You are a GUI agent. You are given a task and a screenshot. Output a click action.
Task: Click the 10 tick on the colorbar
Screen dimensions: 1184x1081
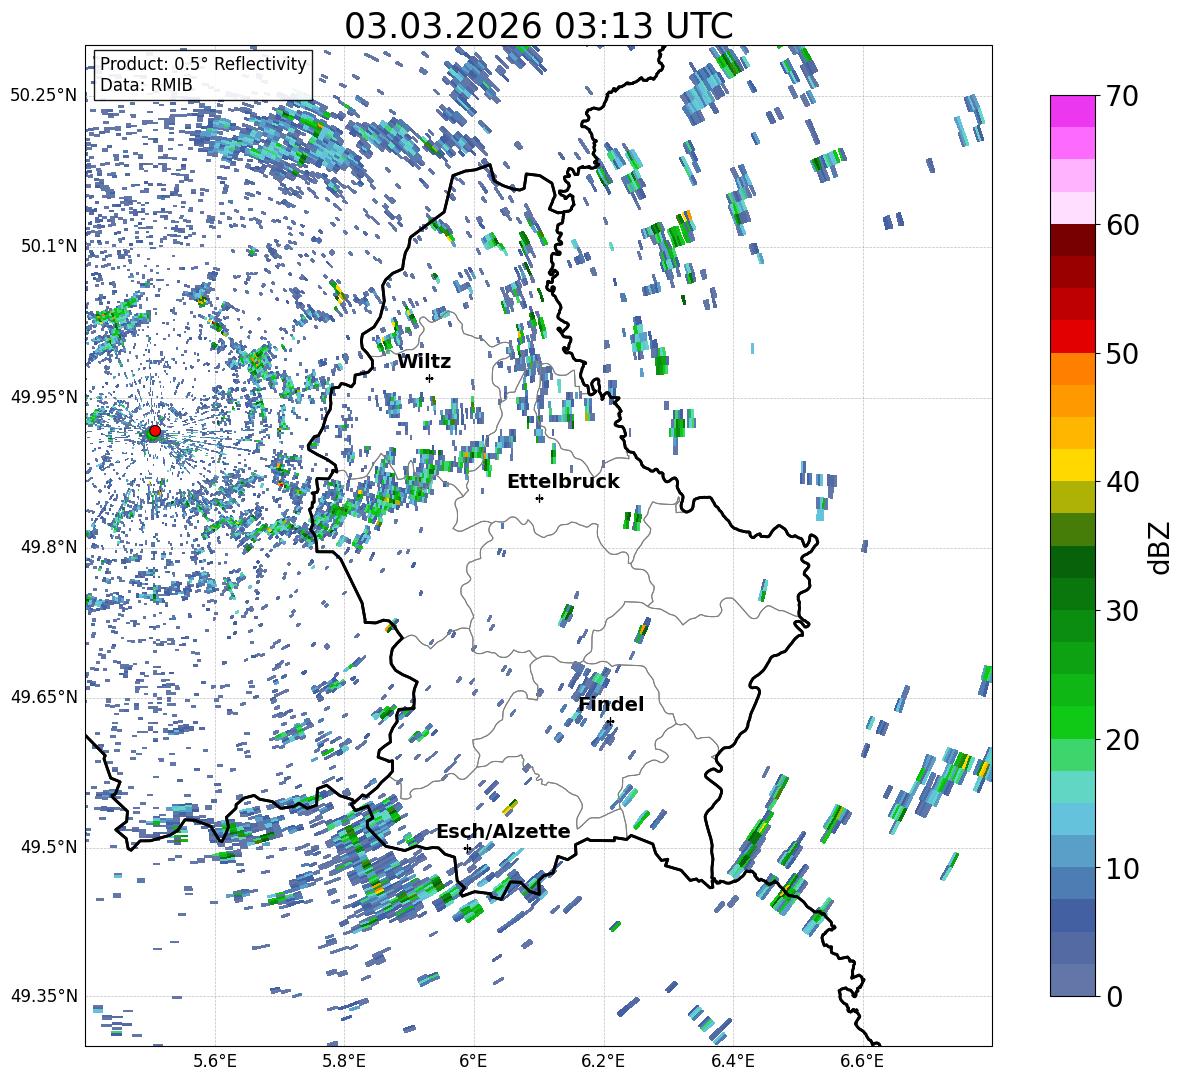click(x=1122, y=867)
